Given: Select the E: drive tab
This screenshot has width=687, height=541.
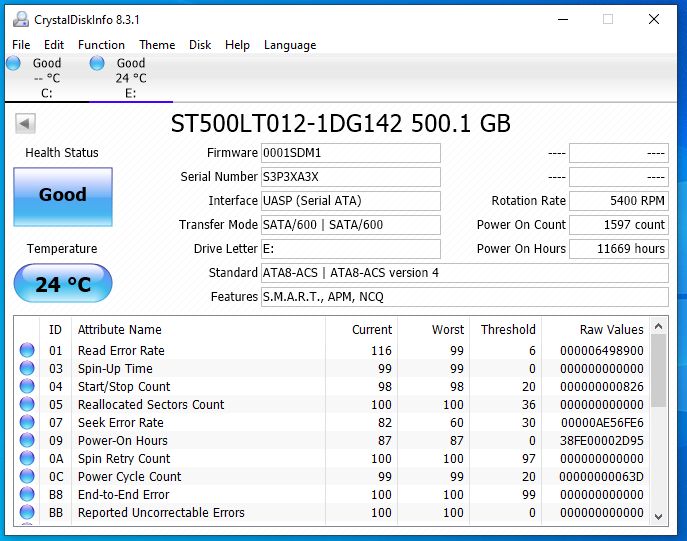Looking at the screenshot, I should point(130,78).
